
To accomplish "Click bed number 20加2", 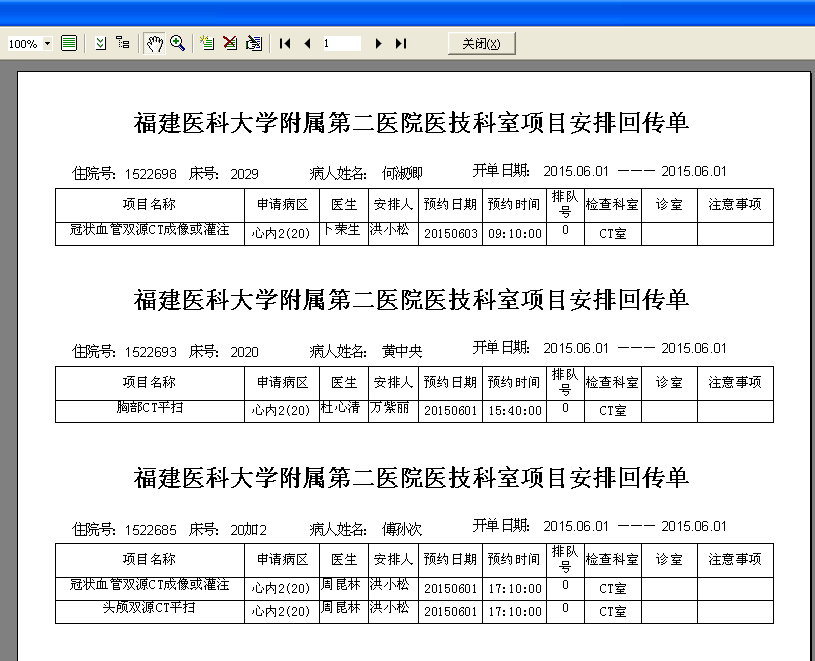I will [x=248, y=530].
